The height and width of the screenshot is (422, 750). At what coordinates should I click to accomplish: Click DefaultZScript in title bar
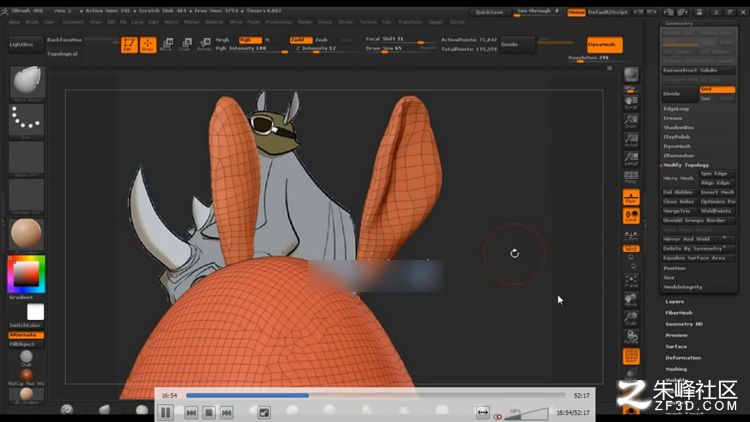pyautogui.click(x=607, y=12)
